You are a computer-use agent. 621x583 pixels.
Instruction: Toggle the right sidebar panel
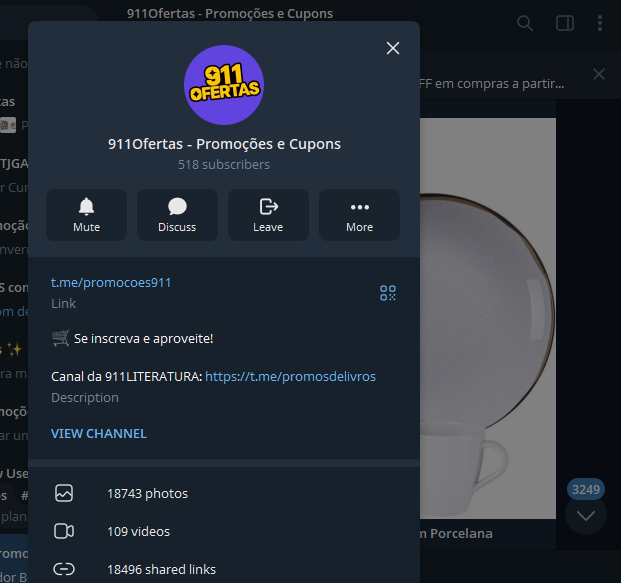tap(565, 23)
